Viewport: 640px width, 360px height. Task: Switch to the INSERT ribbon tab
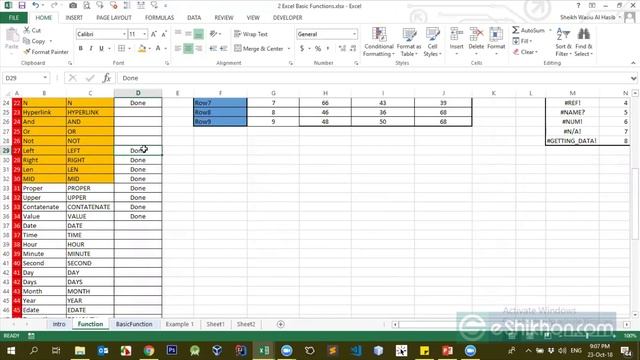point(74,18)
